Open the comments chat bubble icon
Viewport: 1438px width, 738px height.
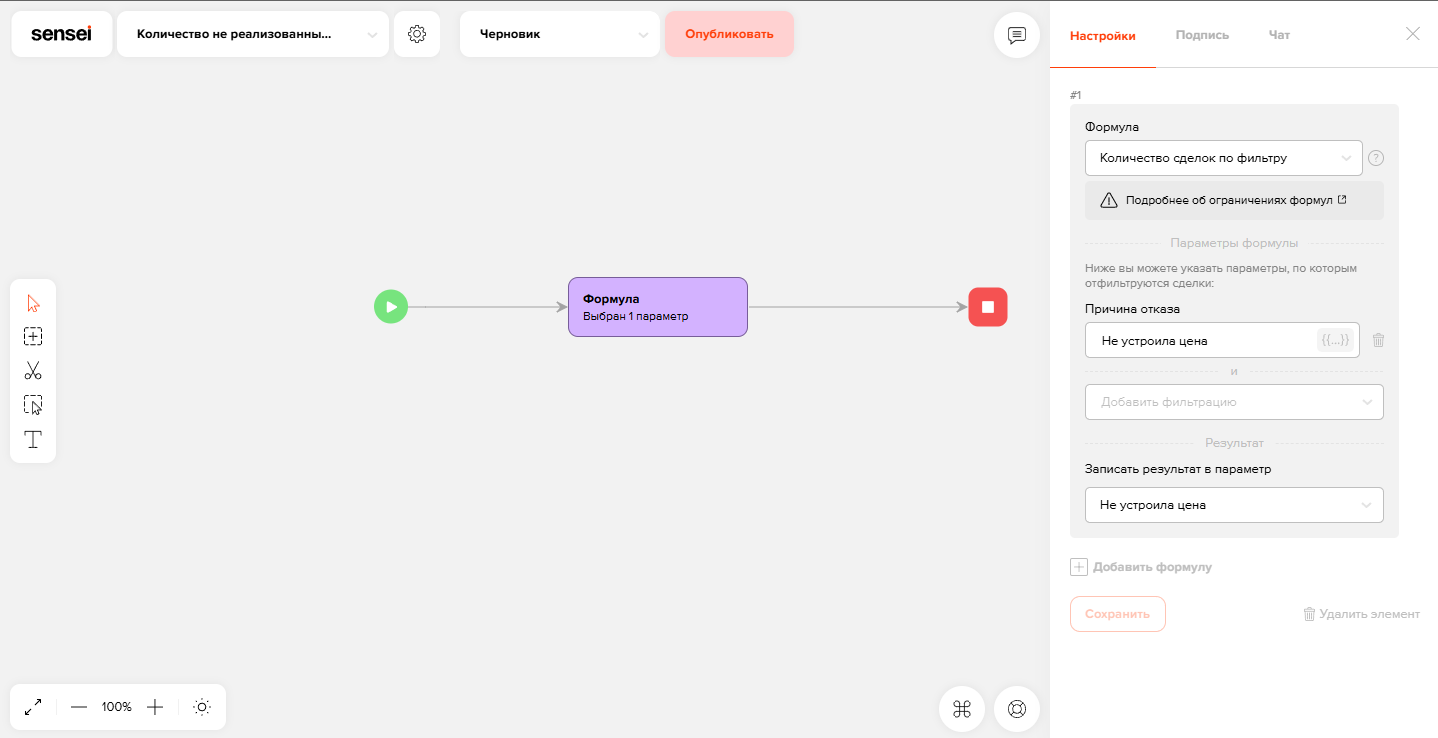click(1017, 35)
